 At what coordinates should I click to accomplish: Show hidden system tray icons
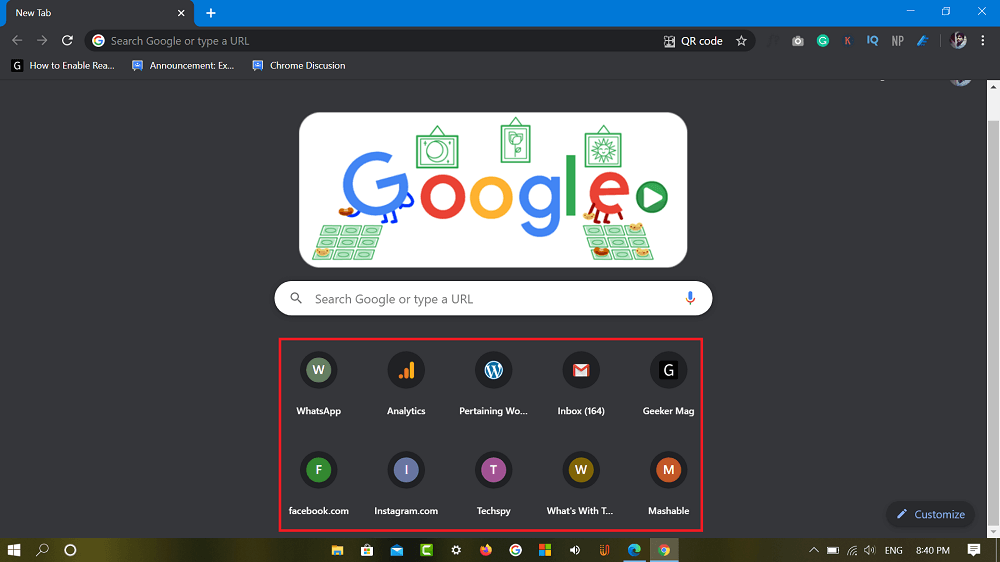pyautogui.click(x=814, y=550)
